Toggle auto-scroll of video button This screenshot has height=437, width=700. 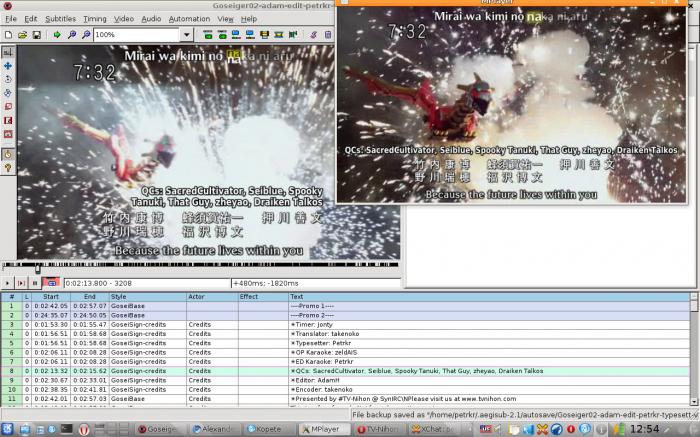pos(51,283)
